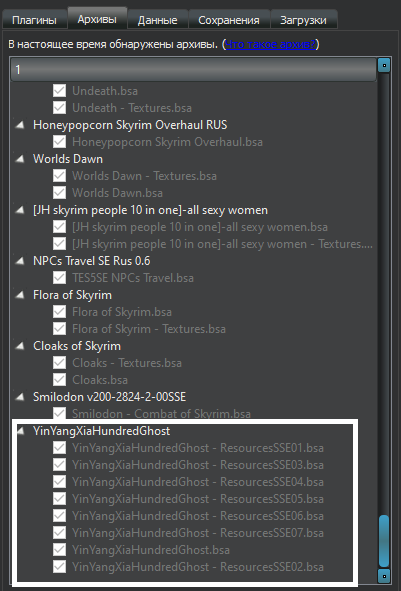Collapse Honeypopcorn Skyrim Overhaul RUS group
This screenshot has width=401, height=591.
click(x=20, y=125)
